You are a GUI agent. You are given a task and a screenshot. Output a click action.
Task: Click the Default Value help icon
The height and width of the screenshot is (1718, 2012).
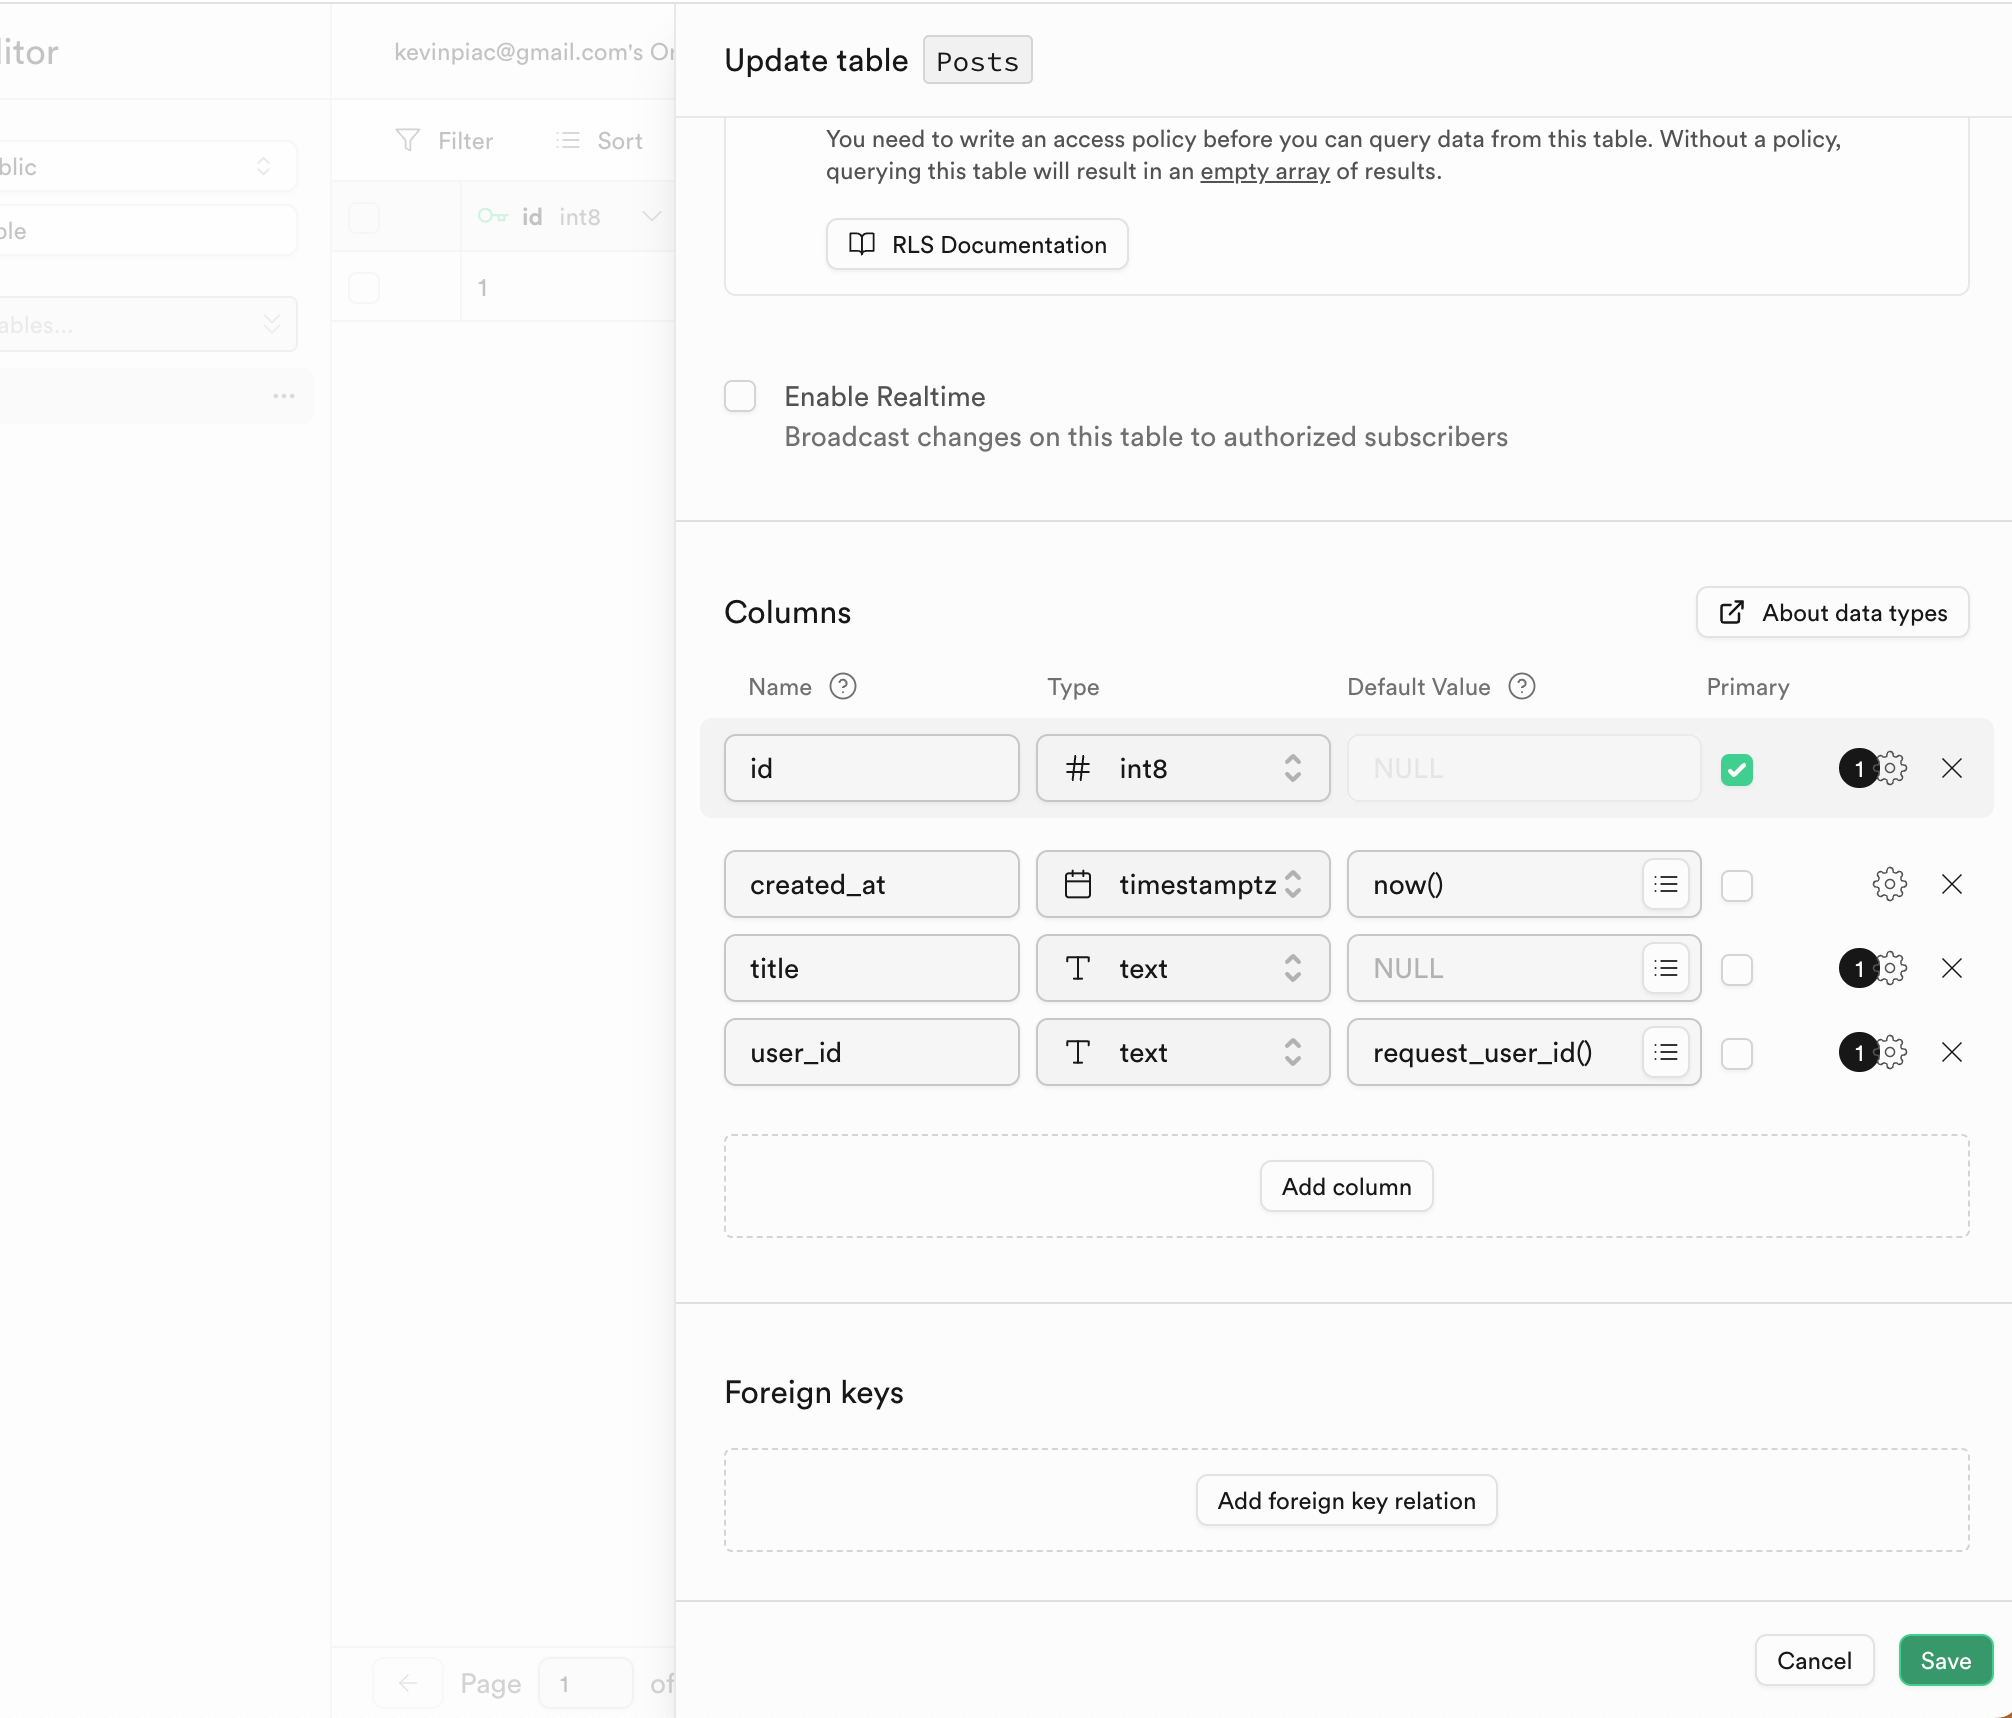click(1521, 686)
